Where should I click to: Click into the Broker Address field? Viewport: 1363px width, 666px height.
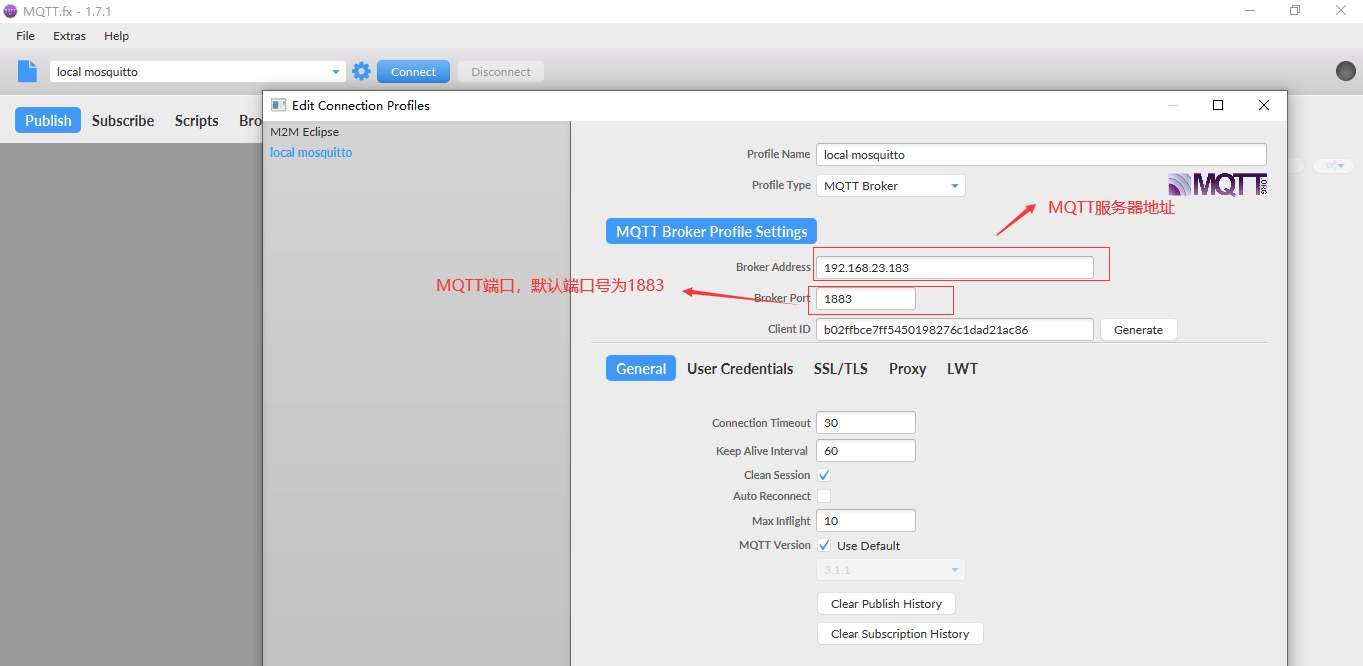coord(955,267)
